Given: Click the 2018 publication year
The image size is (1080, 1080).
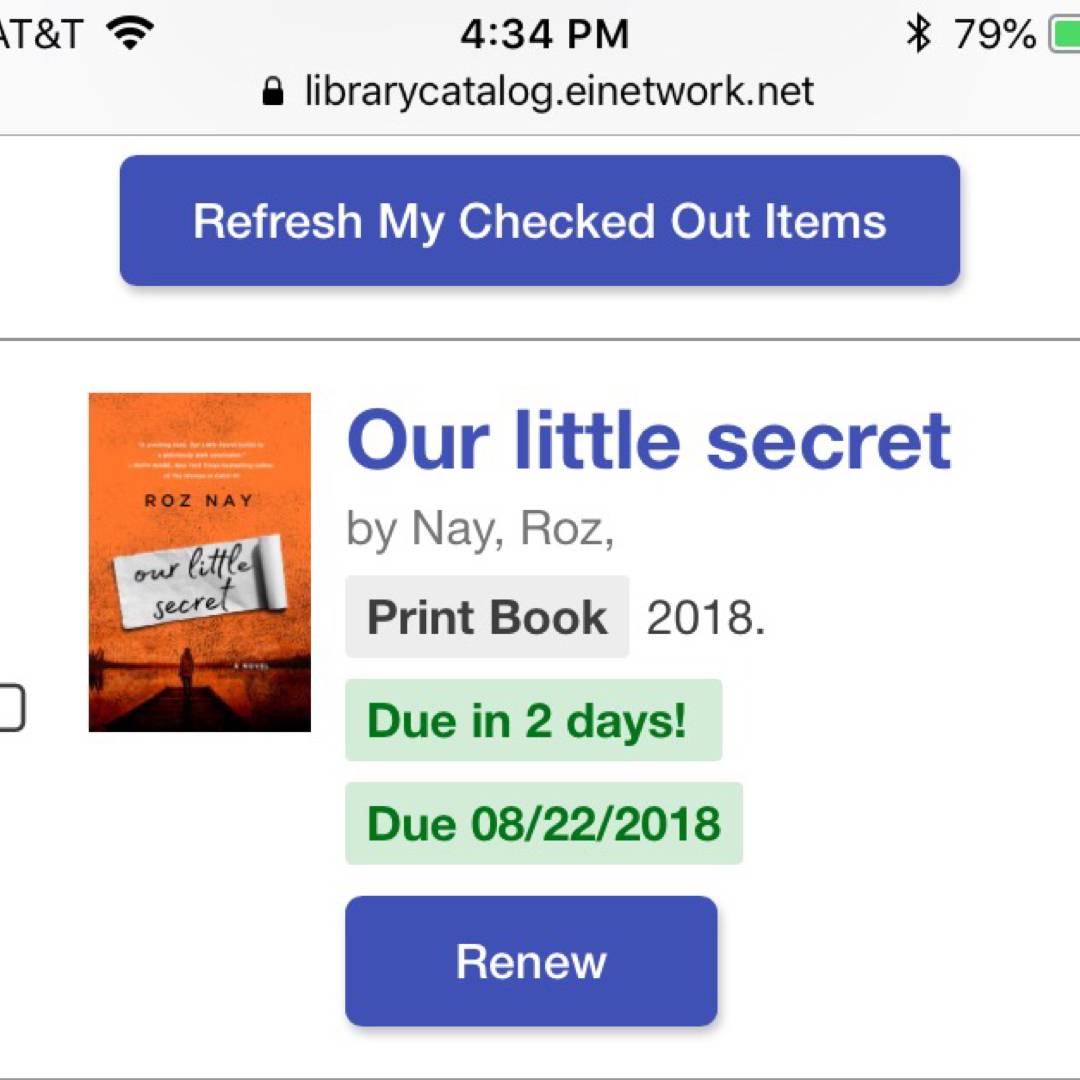Looking at the screenshot, I should pyautogui.click(x=705, y=618).
